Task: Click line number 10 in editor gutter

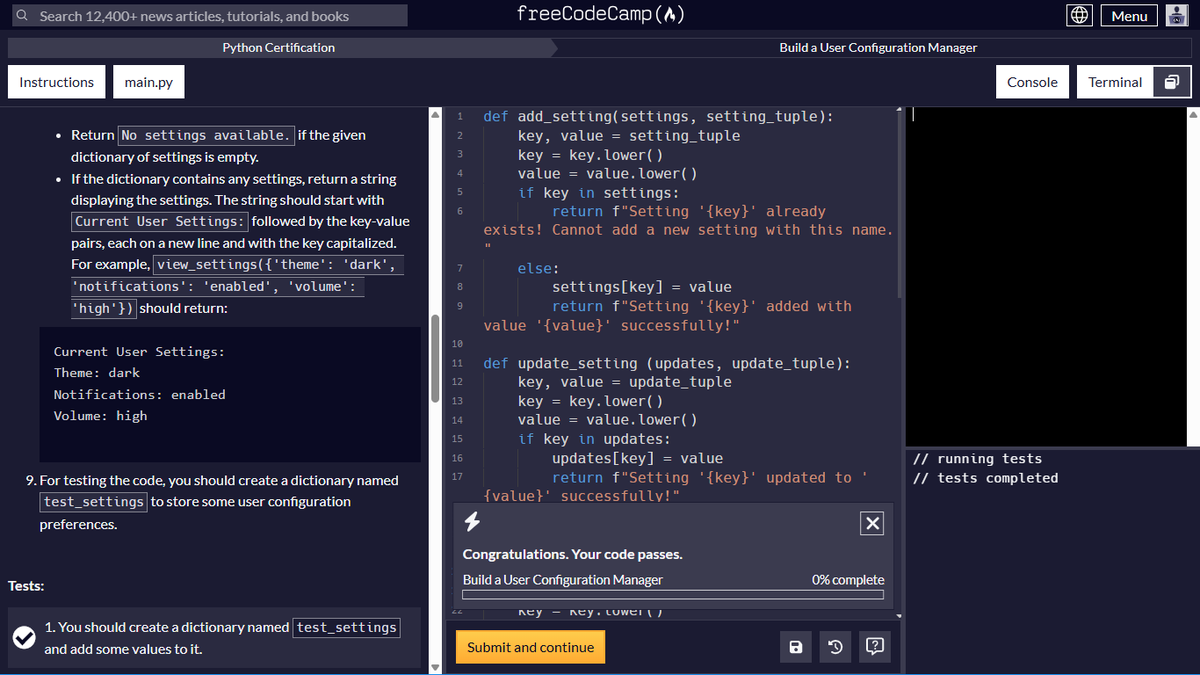Action: (x=459, y=344)
